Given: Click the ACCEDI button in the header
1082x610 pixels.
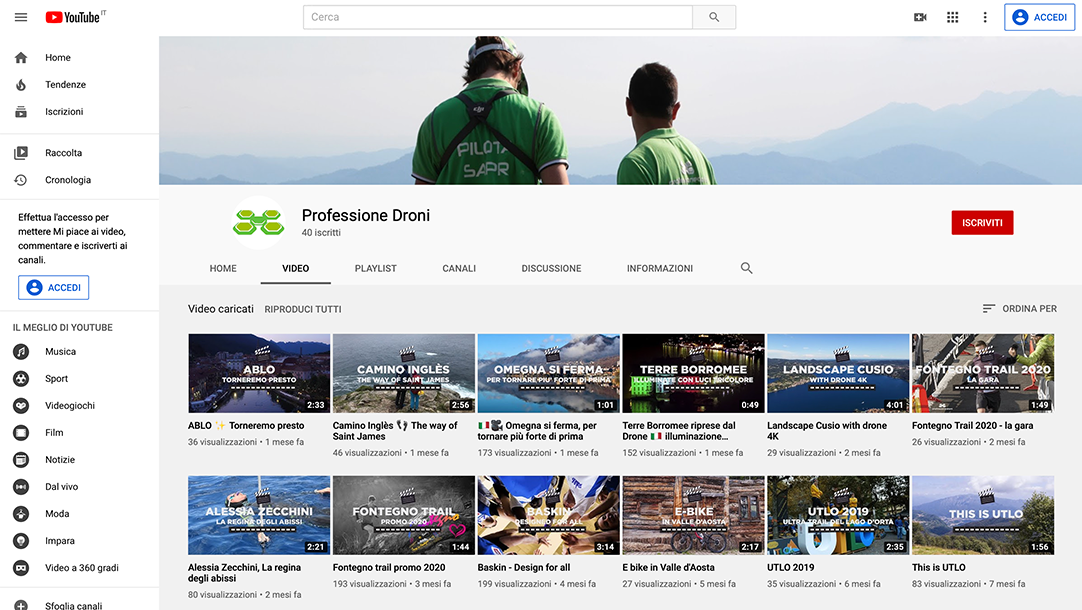Looking at the screenshot, I should pyautogui.click(x=1039, y=17).
